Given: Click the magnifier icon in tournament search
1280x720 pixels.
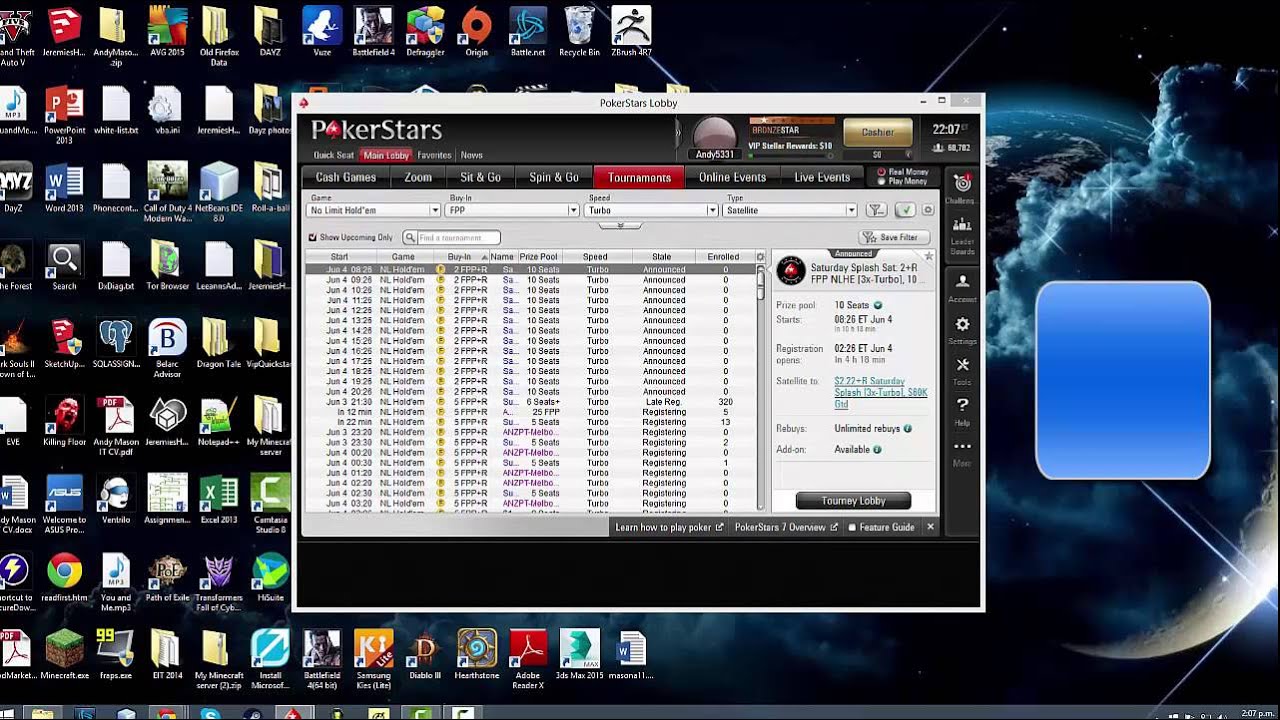Looking at the screenshot, I should [410, 238].
